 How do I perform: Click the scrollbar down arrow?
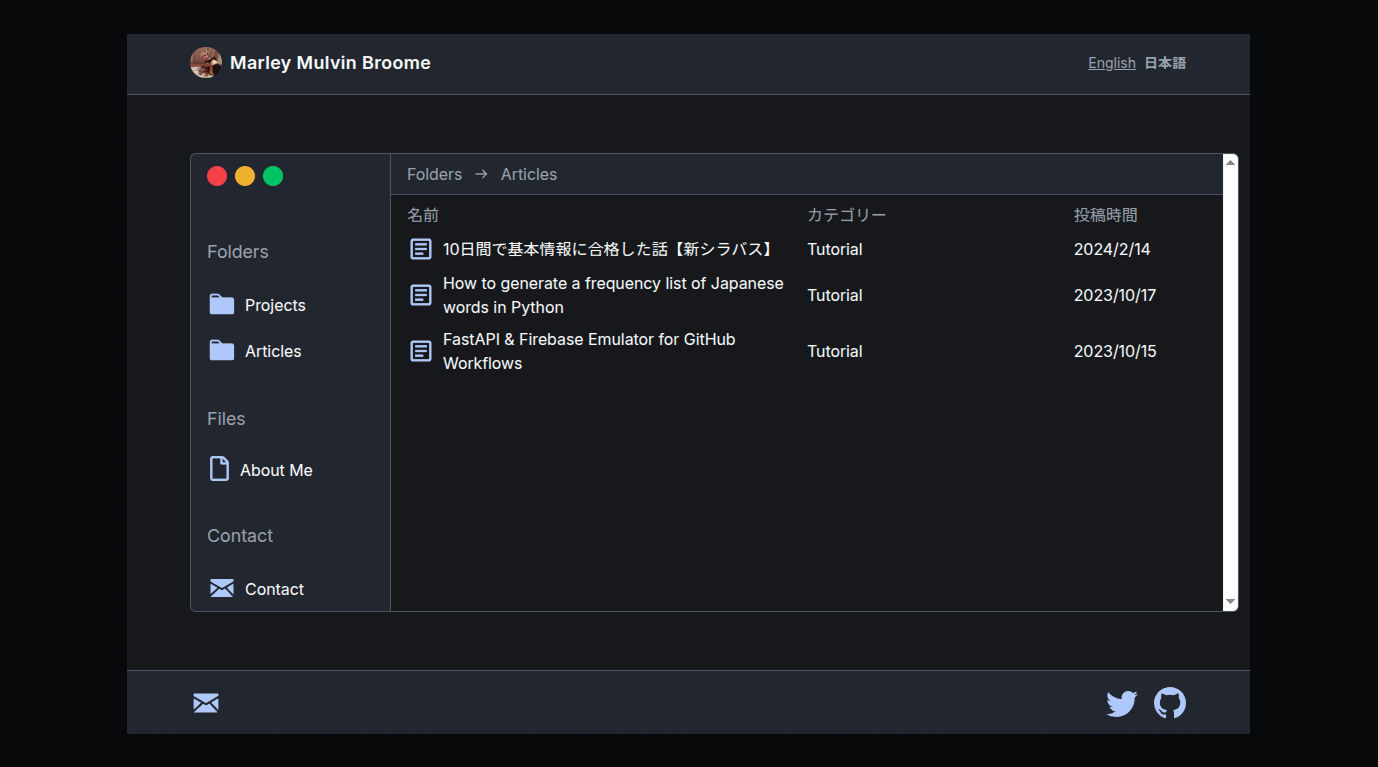coord(1230,602)
